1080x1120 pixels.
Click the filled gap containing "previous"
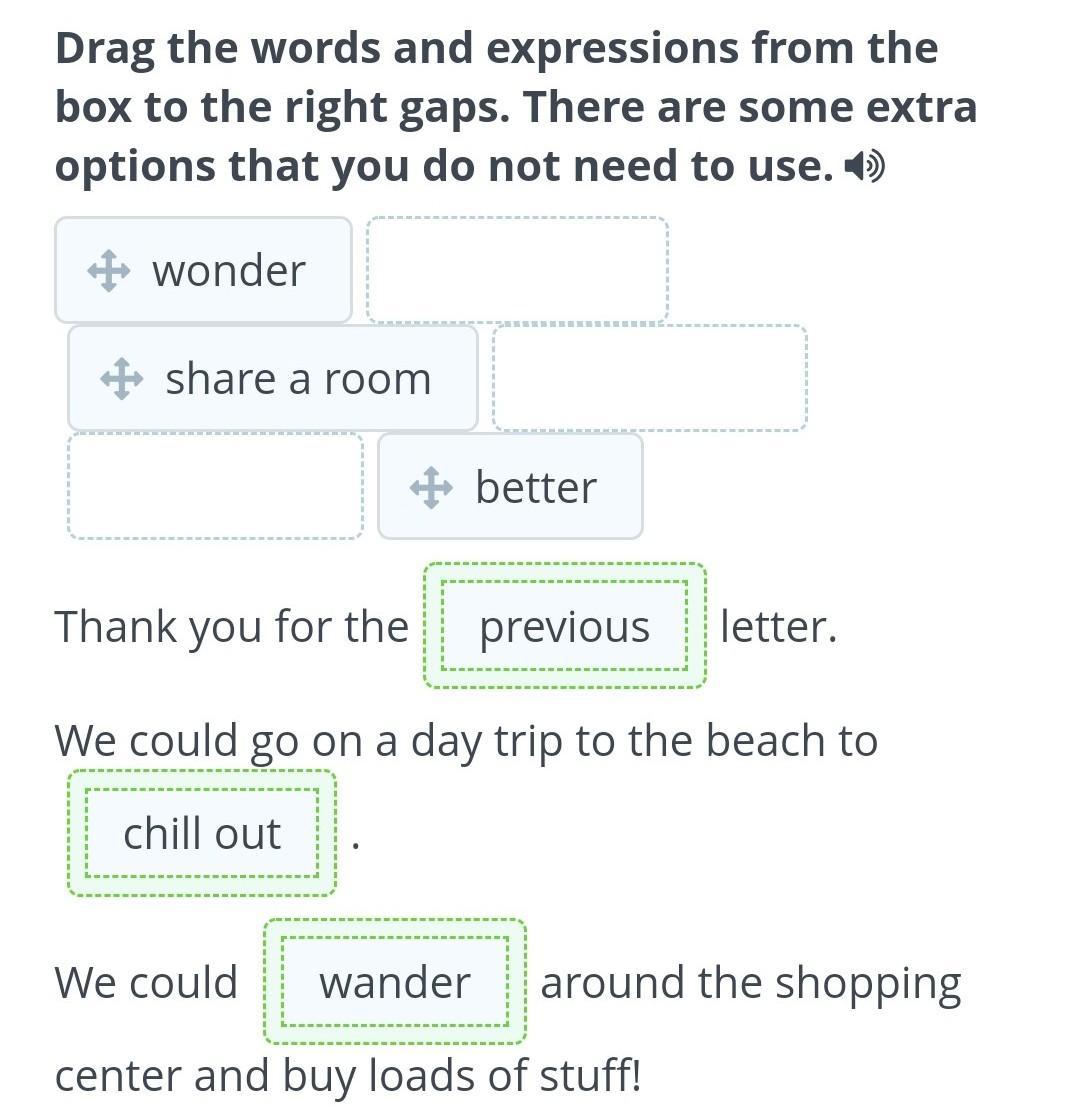565,627
